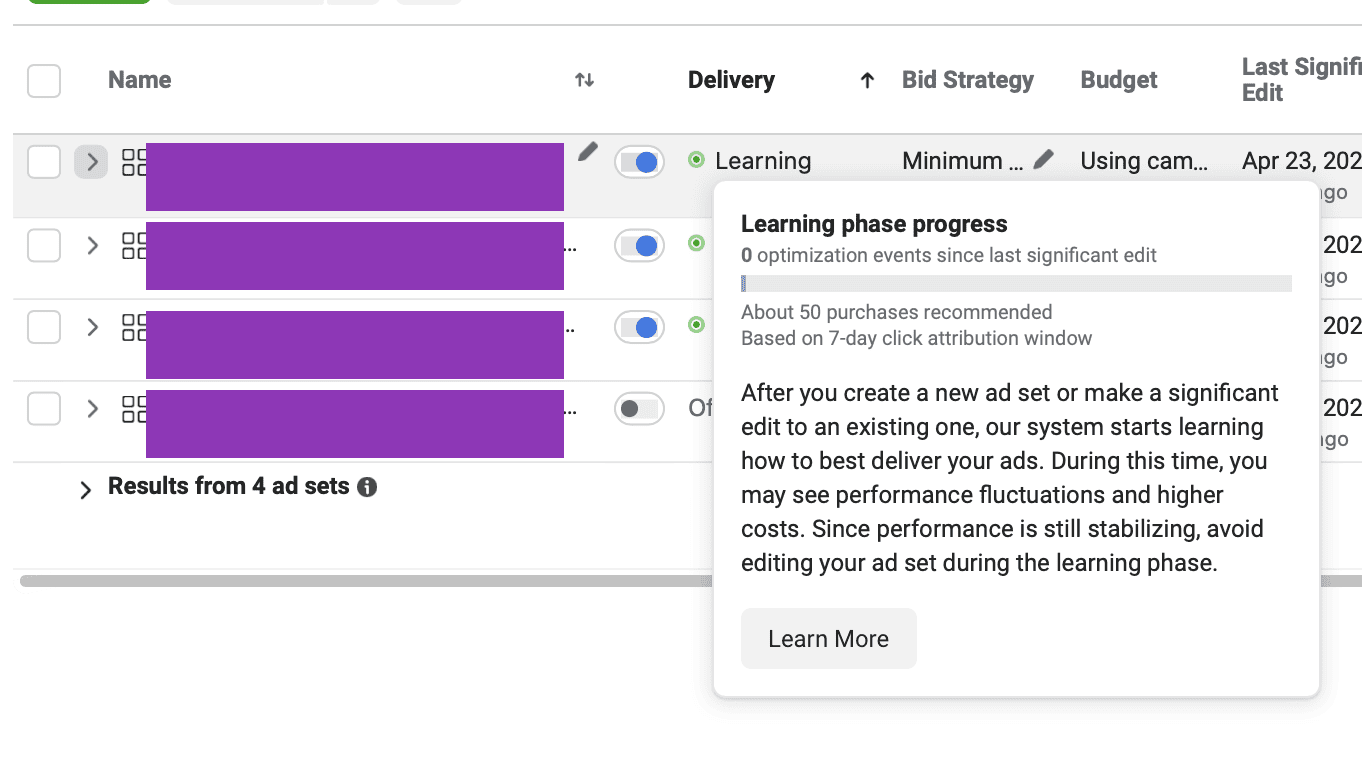
Task: Check the box for the Learning ad set row
Action: [x=44, y=161]
